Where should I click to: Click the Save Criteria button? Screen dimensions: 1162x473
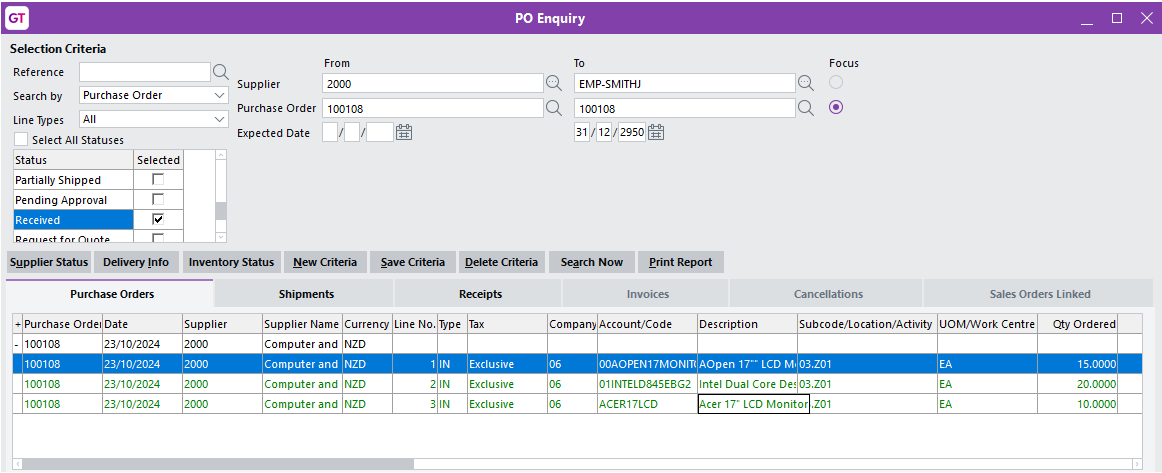coord(413,262)
